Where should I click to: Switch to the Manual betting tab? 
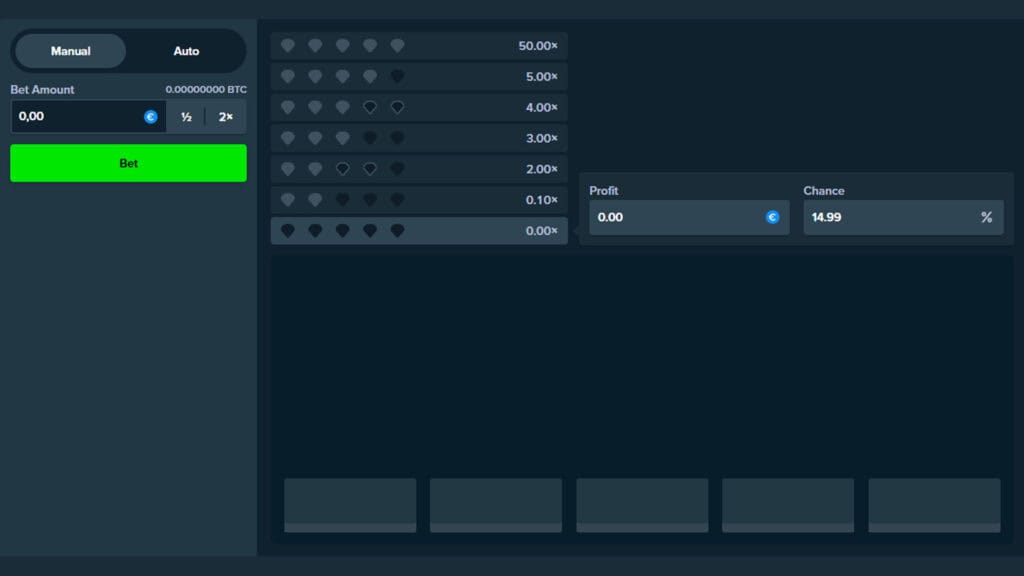click(70, 51)
